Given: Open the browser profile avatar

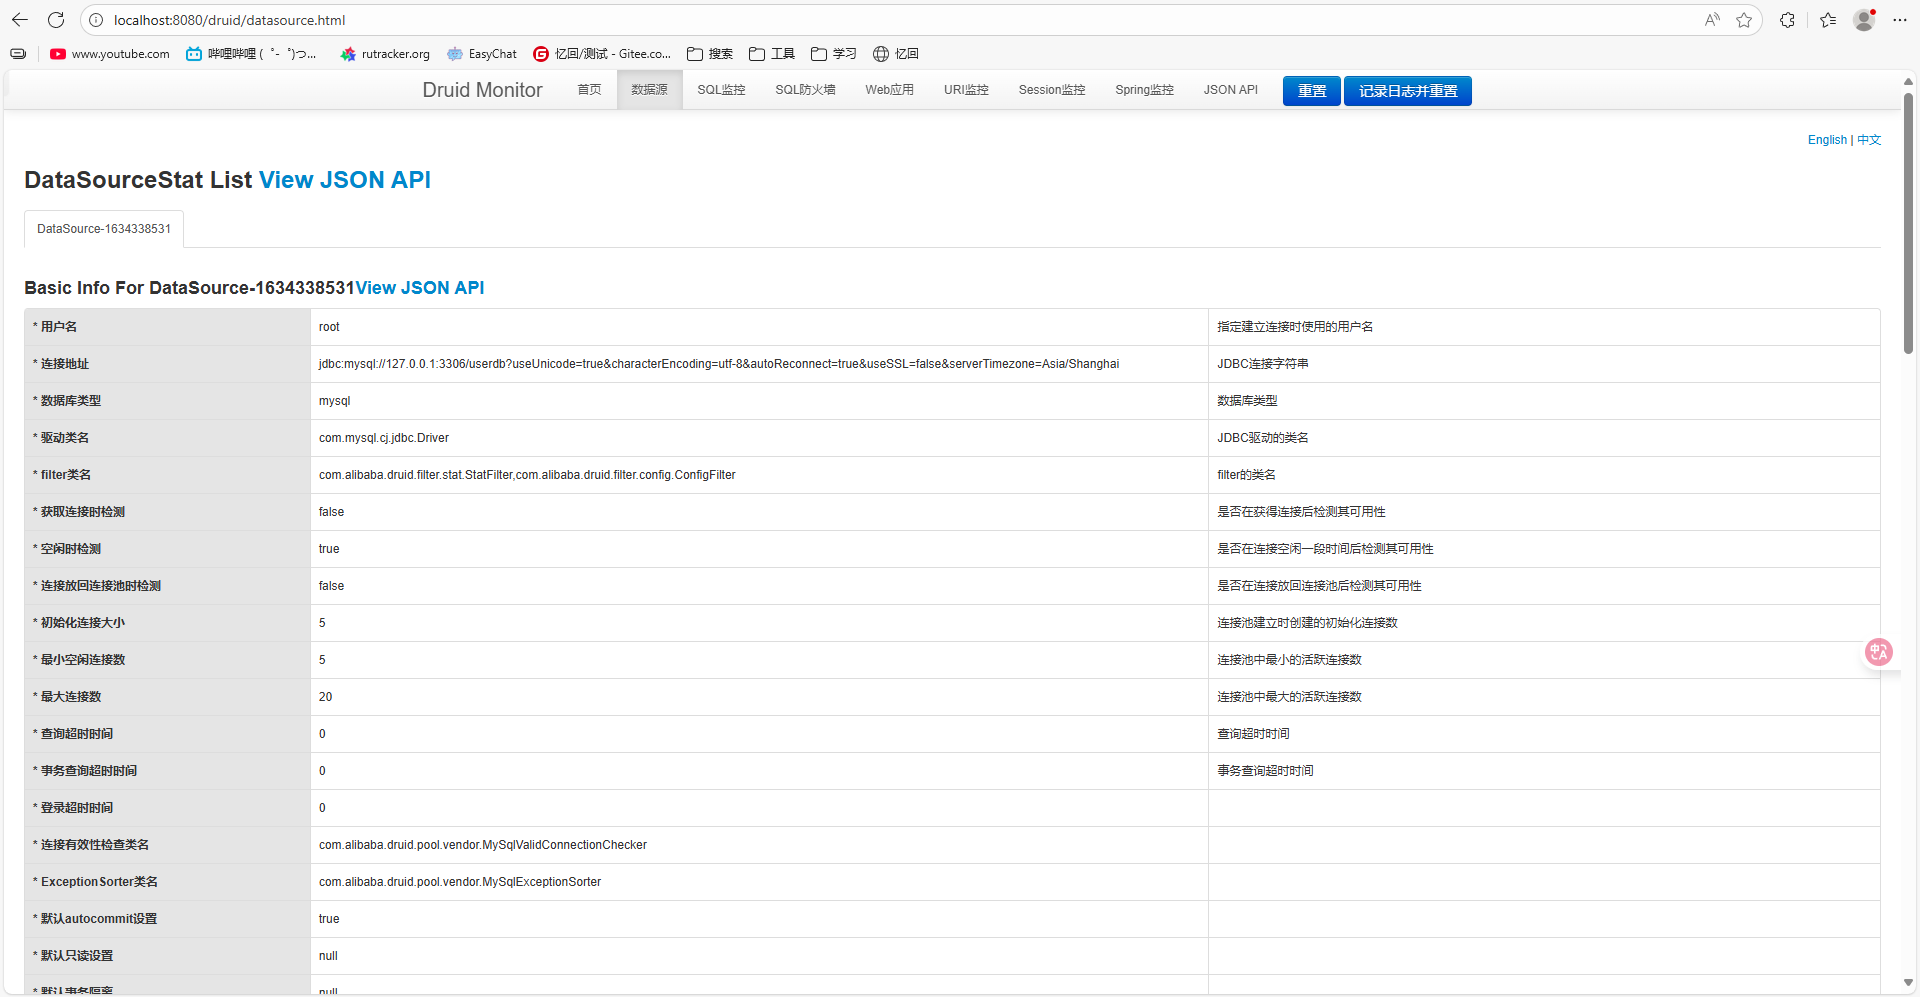Looking at the screenshot, I should pyautogui.click(x=1864, y=20).
